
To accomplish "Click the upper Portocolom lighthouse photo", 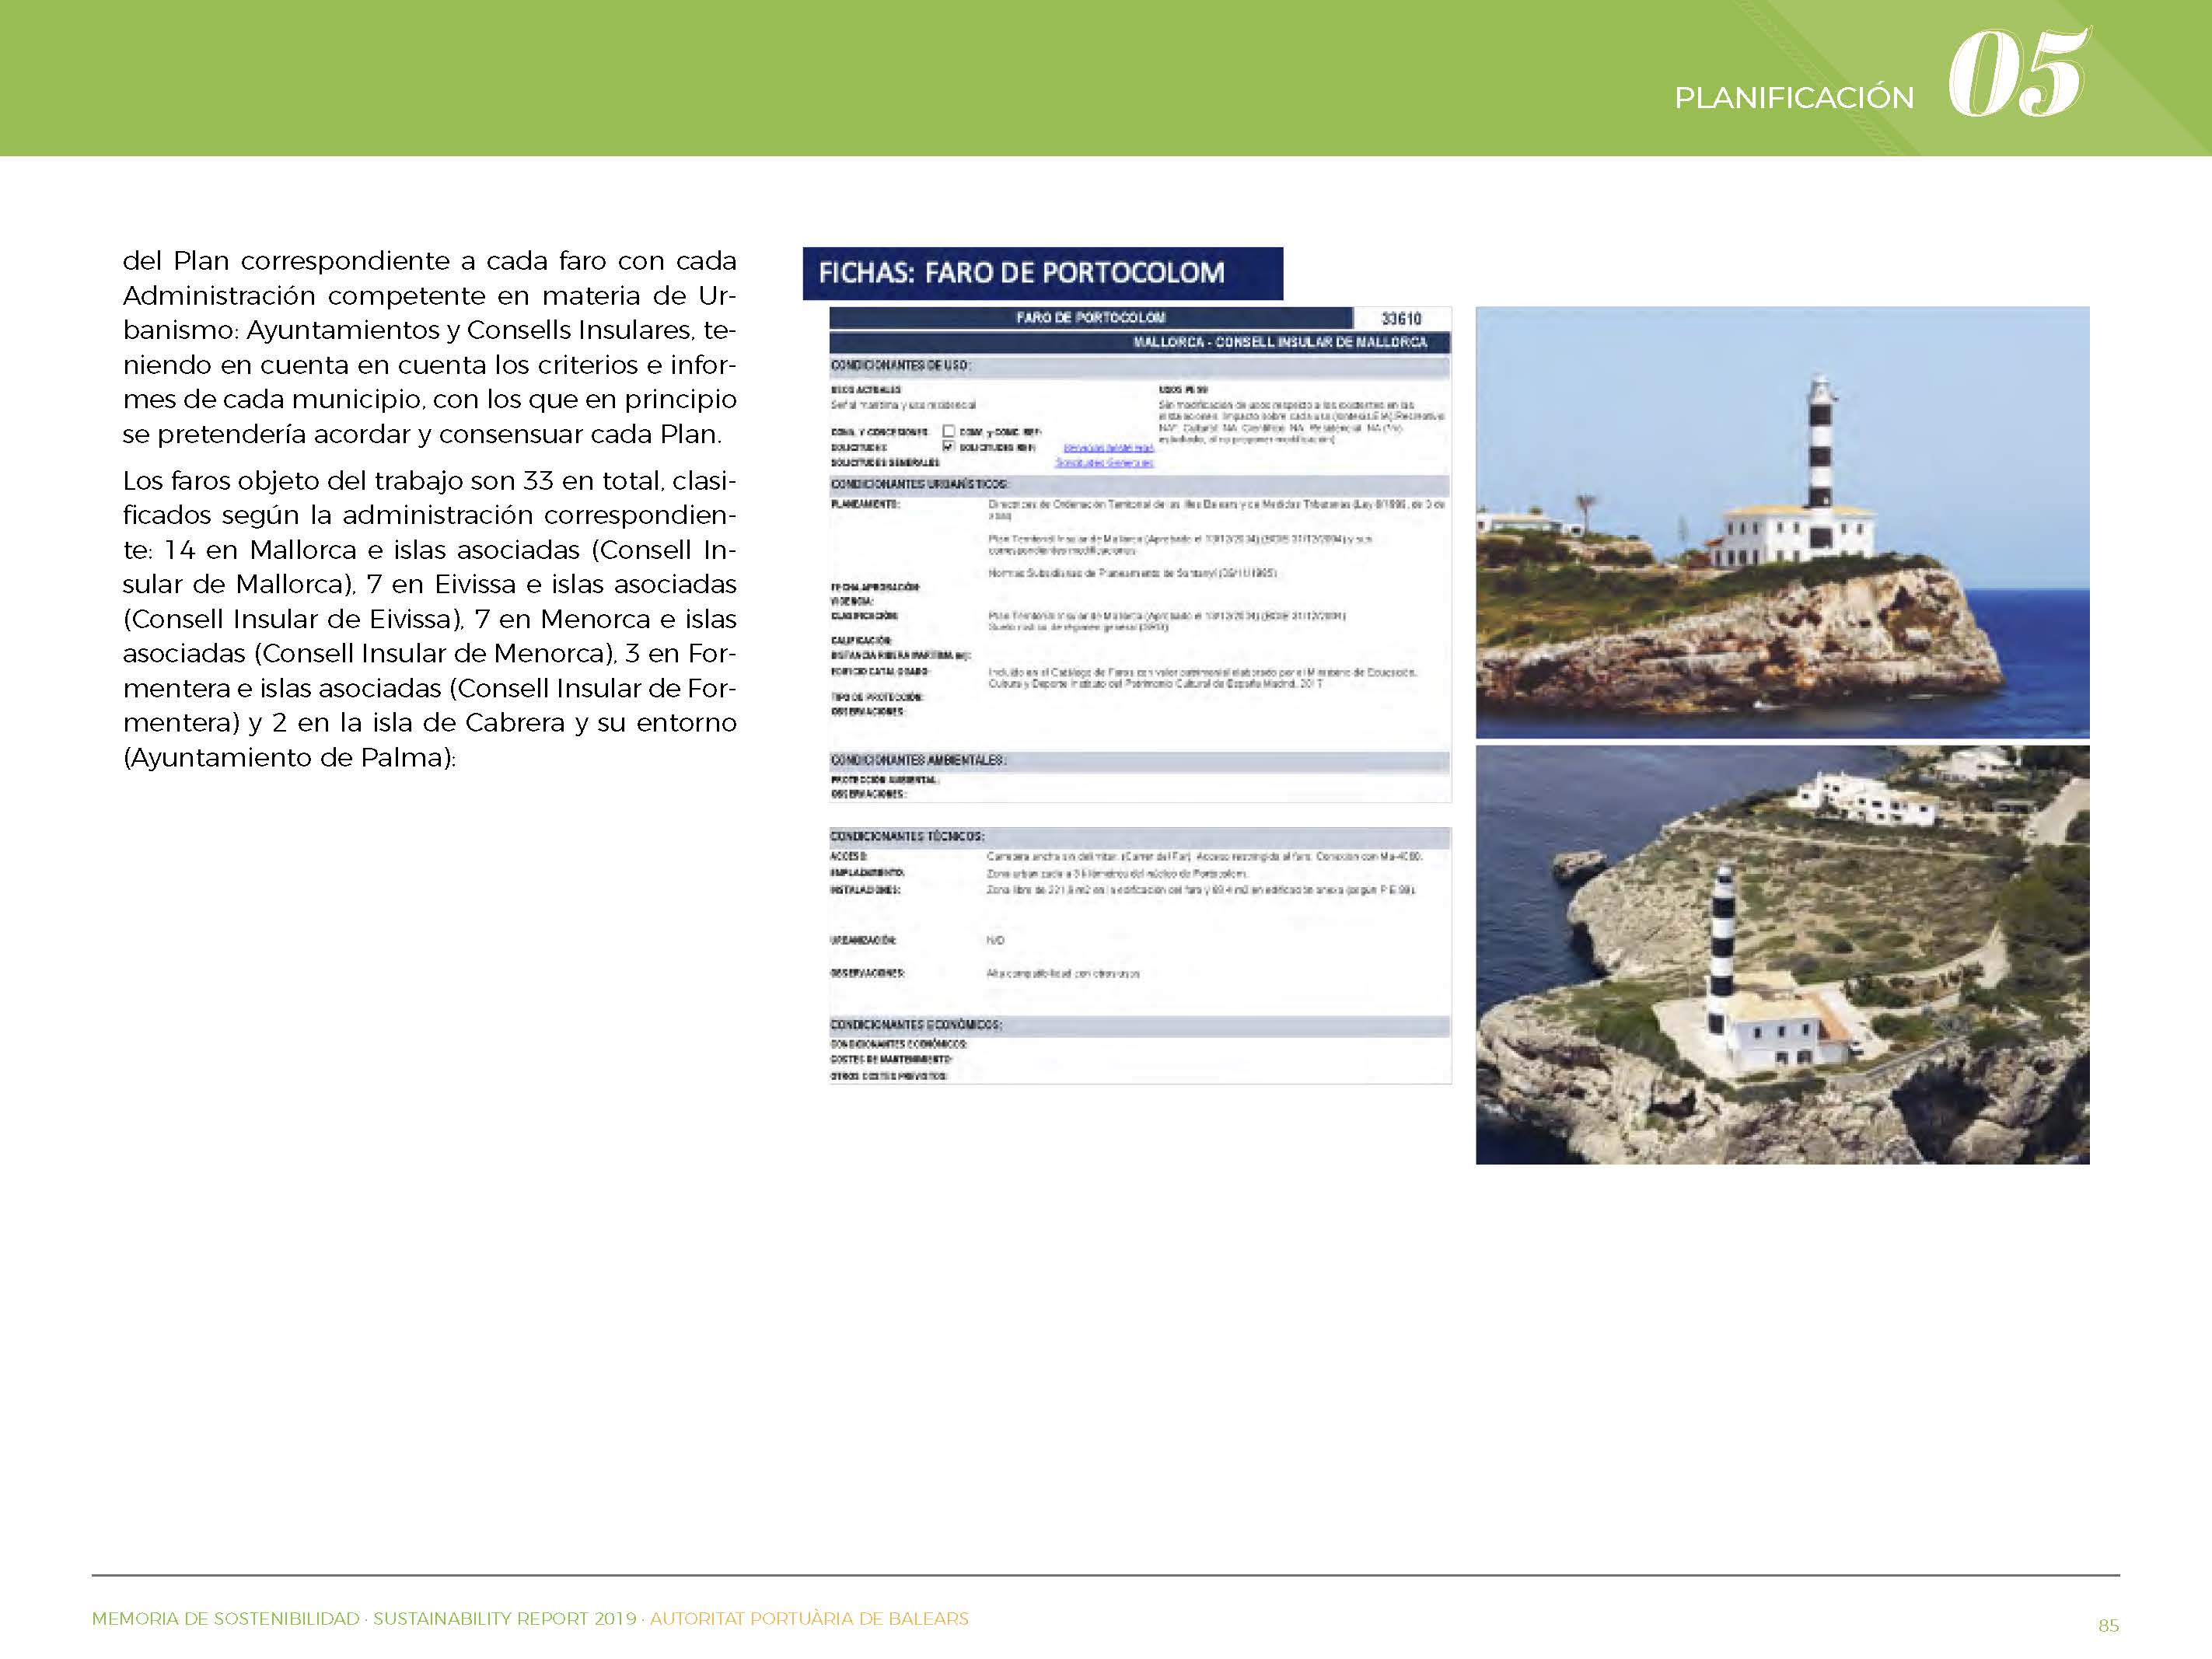I will [x=1782, y=522].
